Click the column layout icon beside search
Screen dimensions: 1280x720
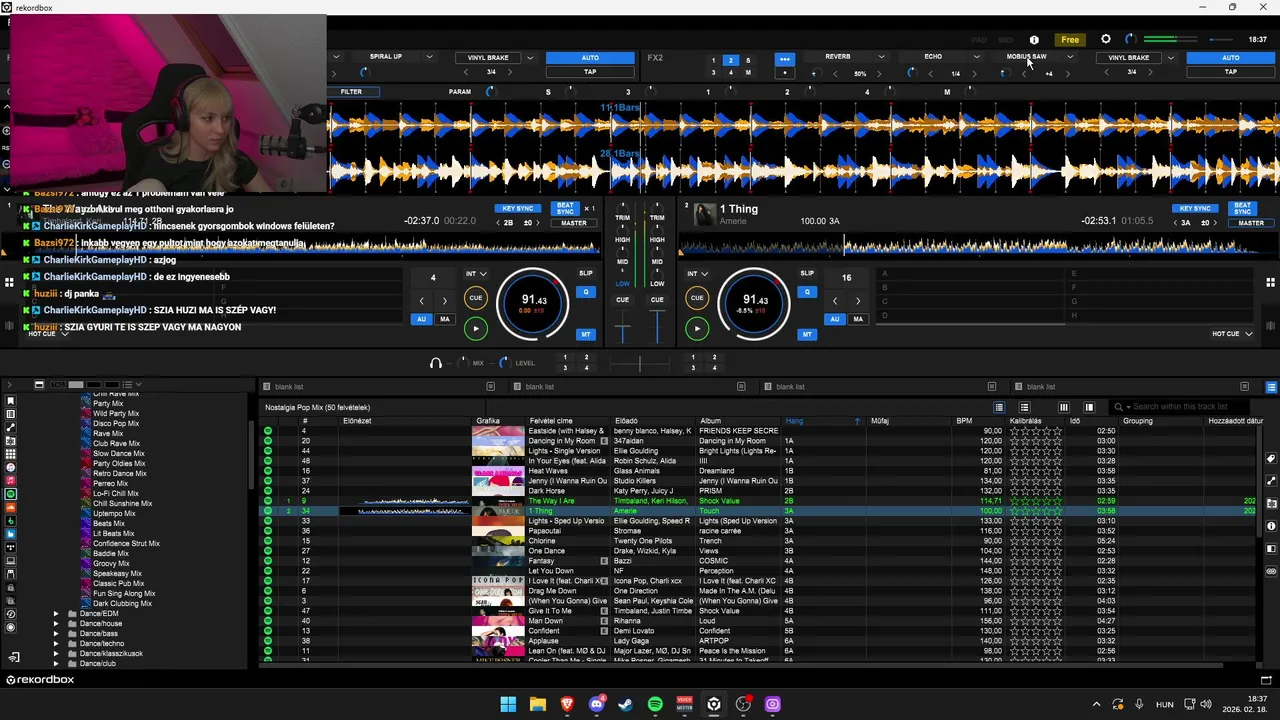tap(1089, 407)
